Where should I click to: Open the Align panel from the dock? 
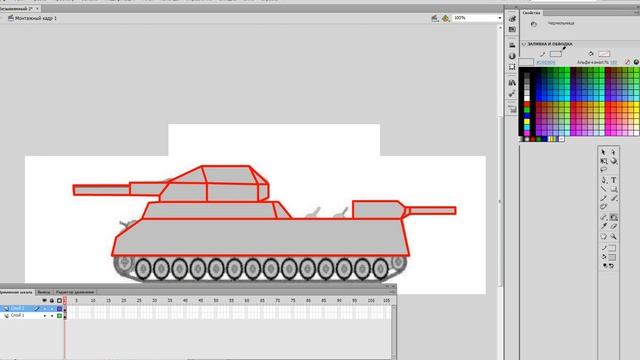point(512,45)
